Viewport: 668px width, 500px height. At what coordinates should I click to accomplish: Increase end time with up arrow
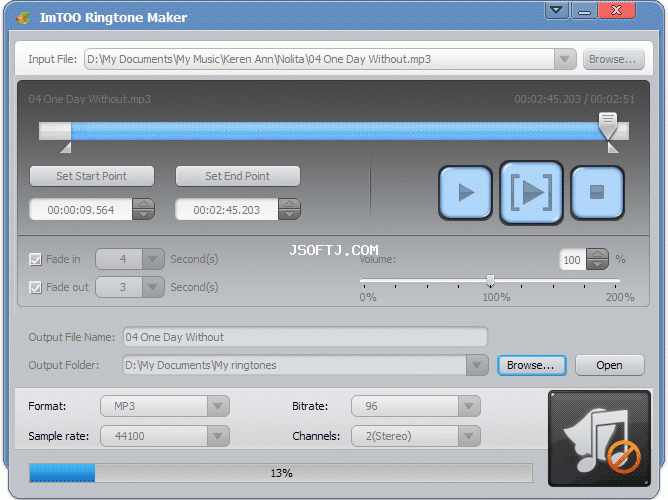pos(290,204)
